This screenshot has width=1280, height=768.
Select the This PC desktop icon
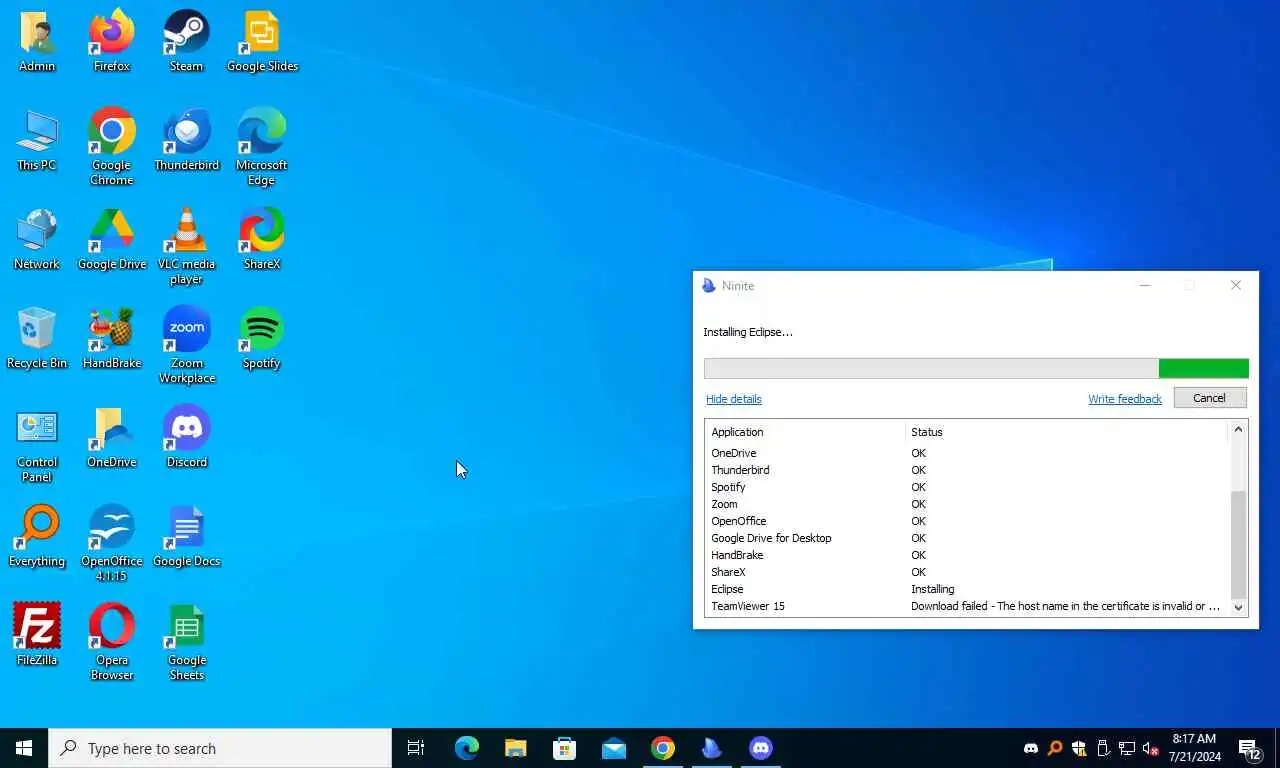[37, 141]
